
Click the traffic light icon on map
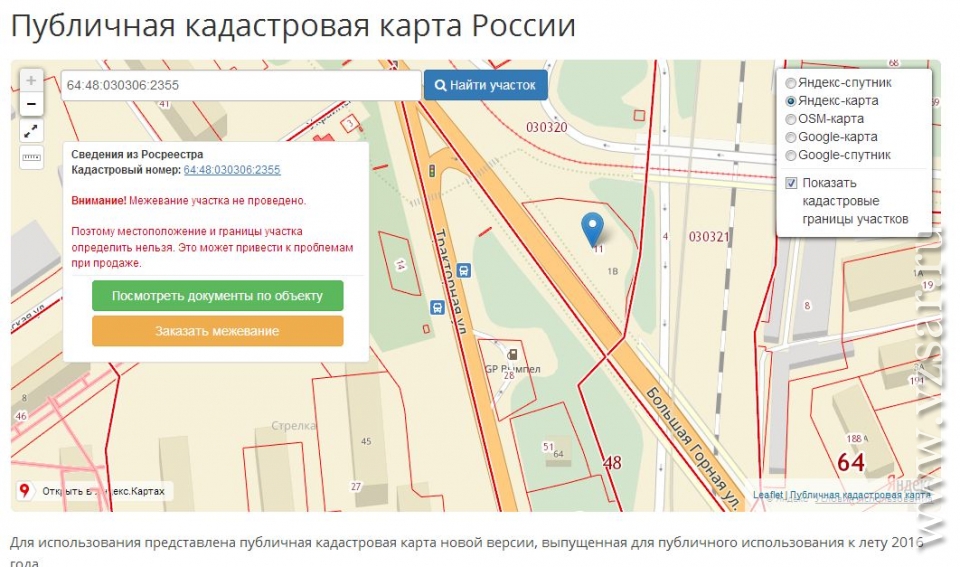pos(432,170)
